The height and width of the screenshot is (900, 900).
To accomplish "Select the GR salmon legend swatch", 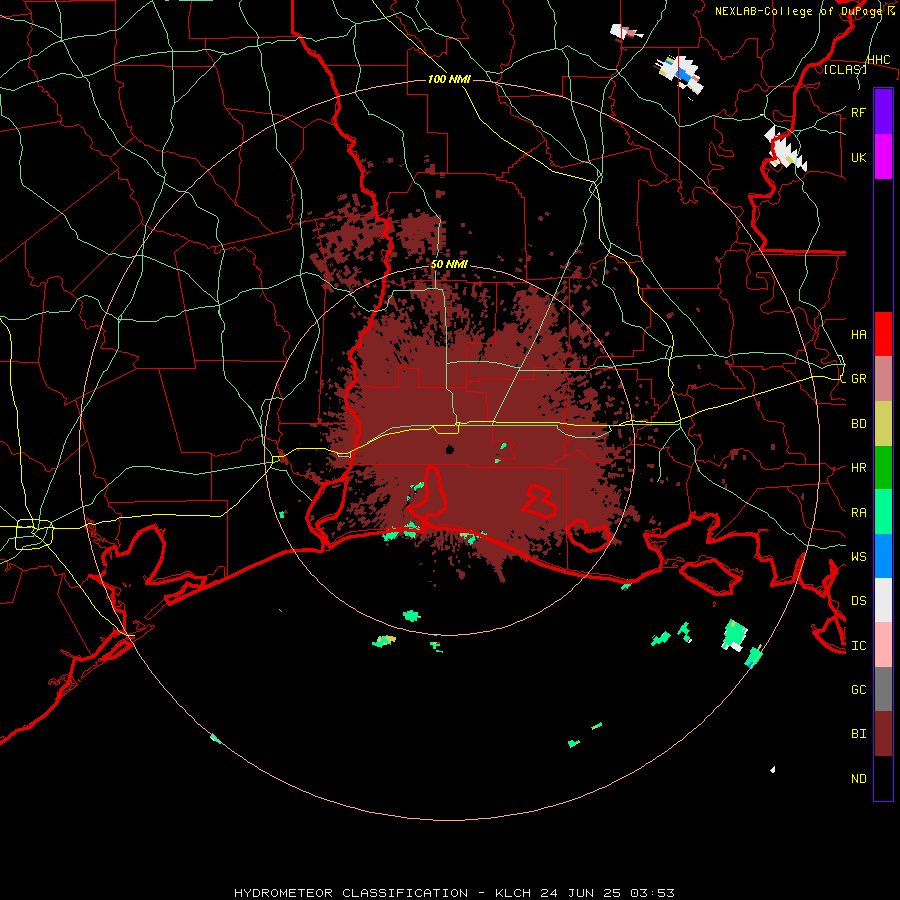I will pyautogui.click(x=883, y=379).
